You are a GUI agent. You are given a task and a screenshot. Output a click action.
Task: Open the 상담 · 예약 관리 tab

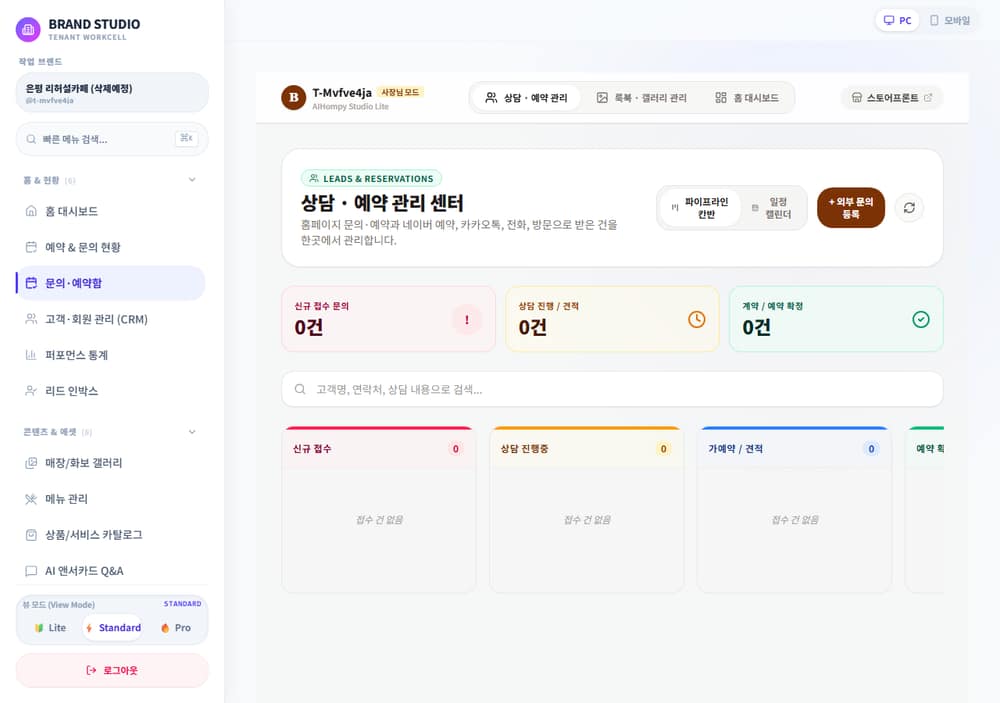coord(526,98)
